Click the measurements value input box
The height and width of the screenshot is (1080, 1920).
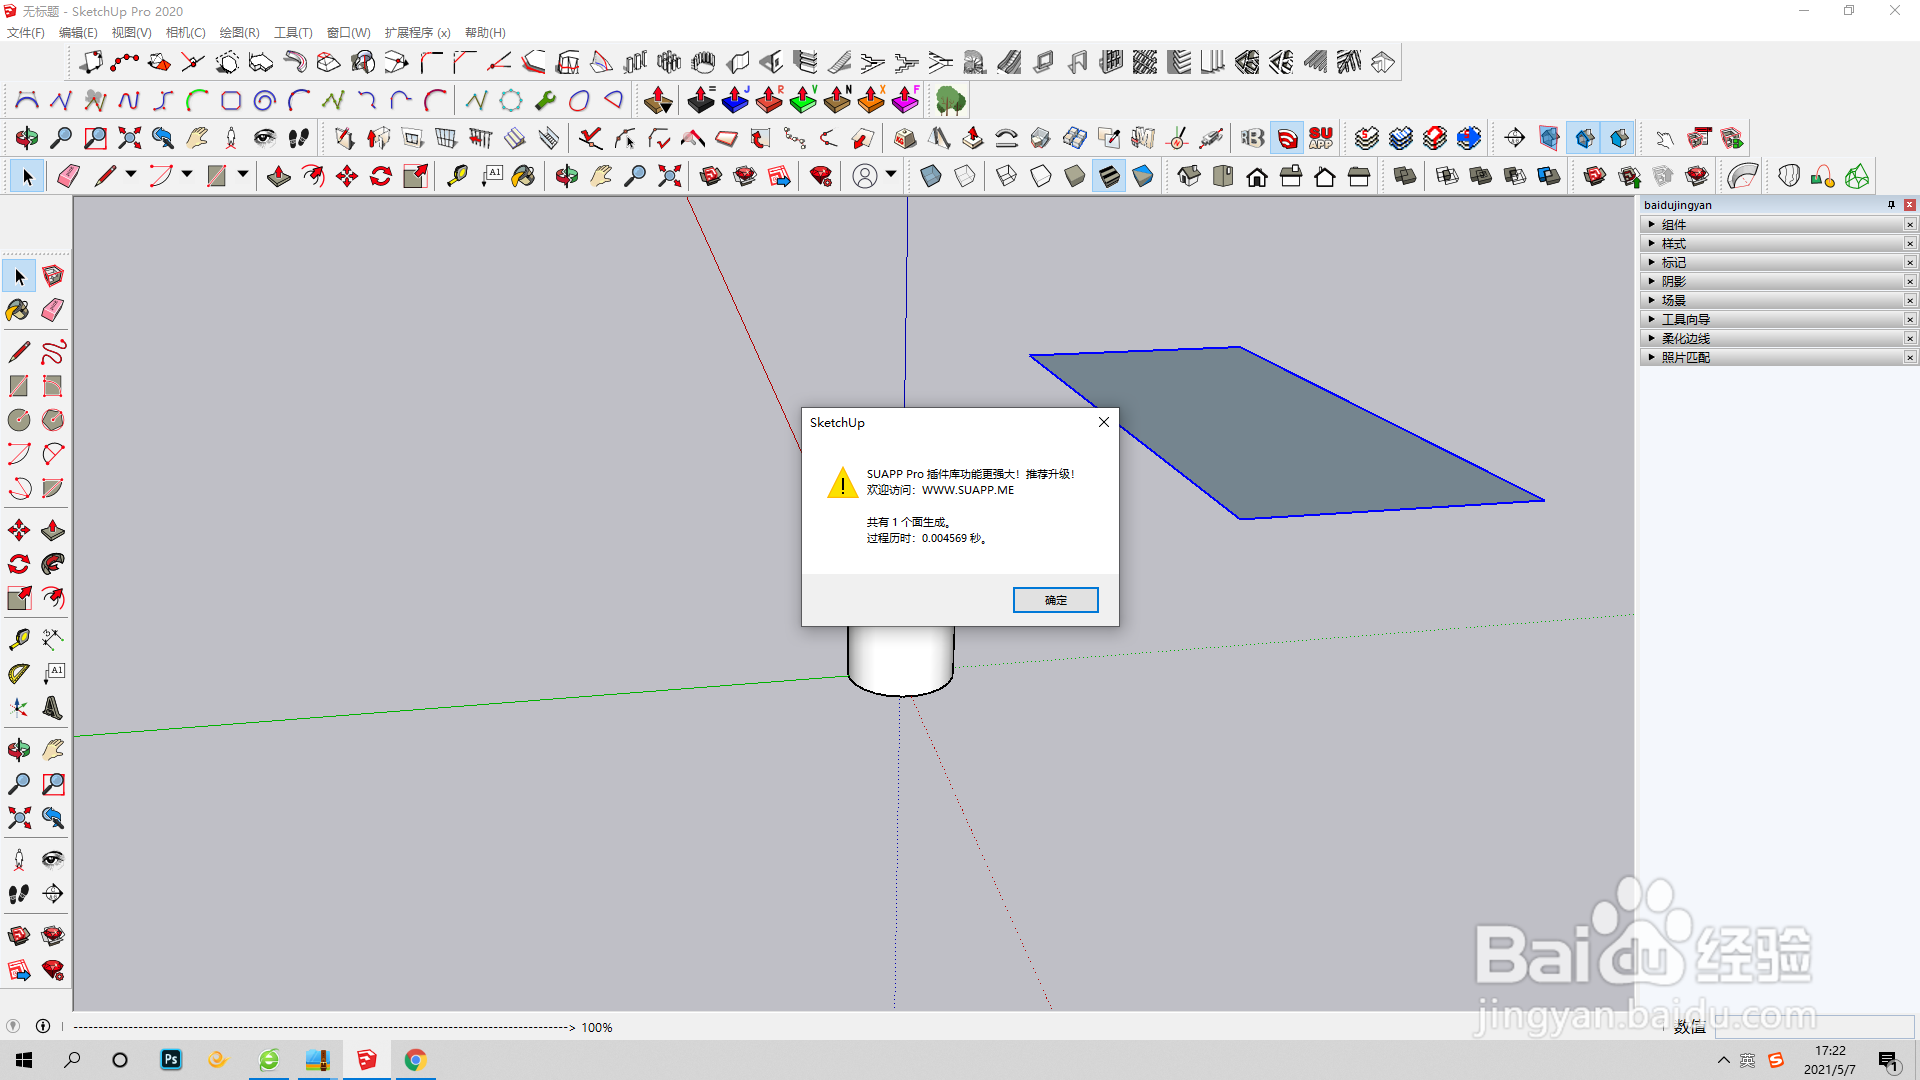(1813, 1027)
